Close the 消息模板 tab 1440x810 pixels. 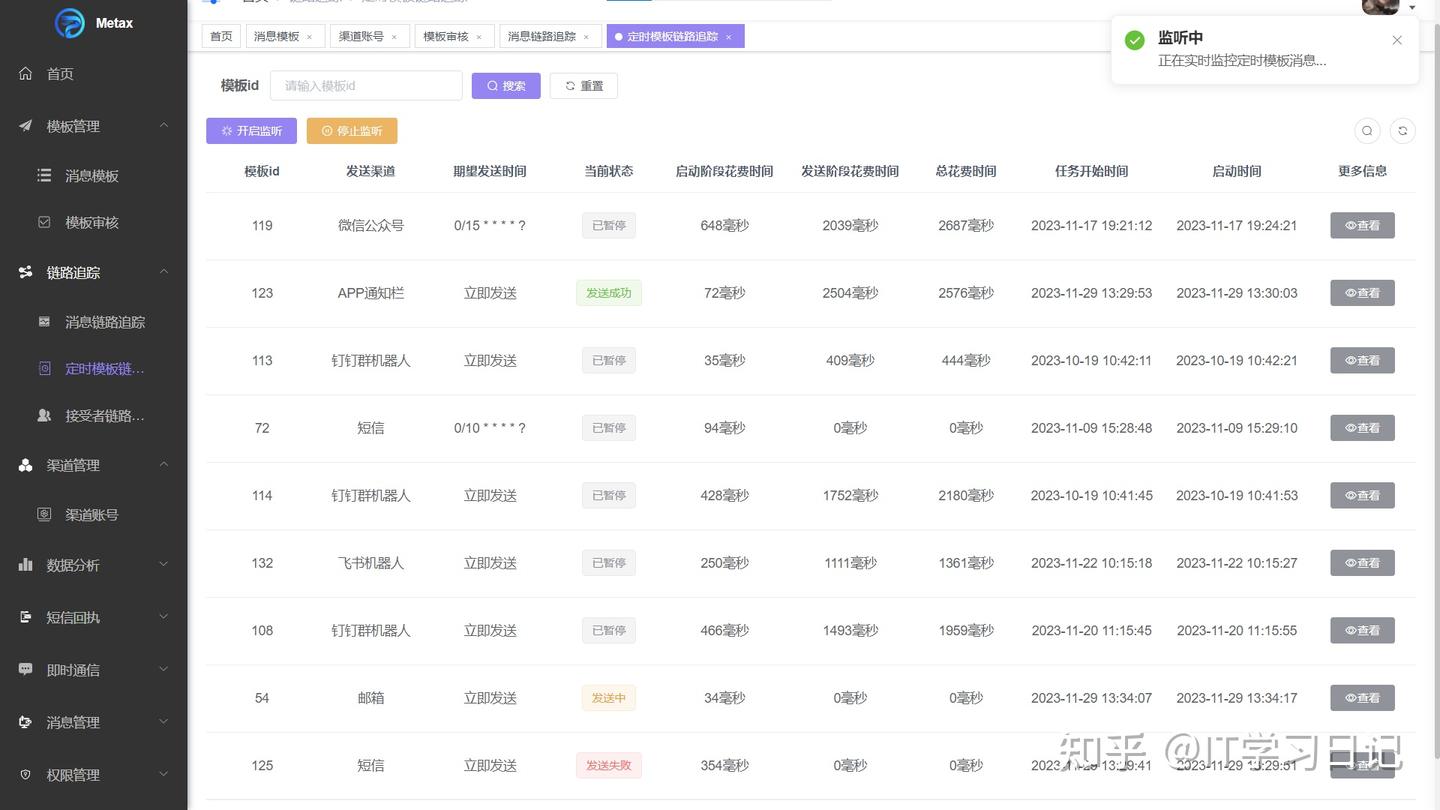point(309,37)
